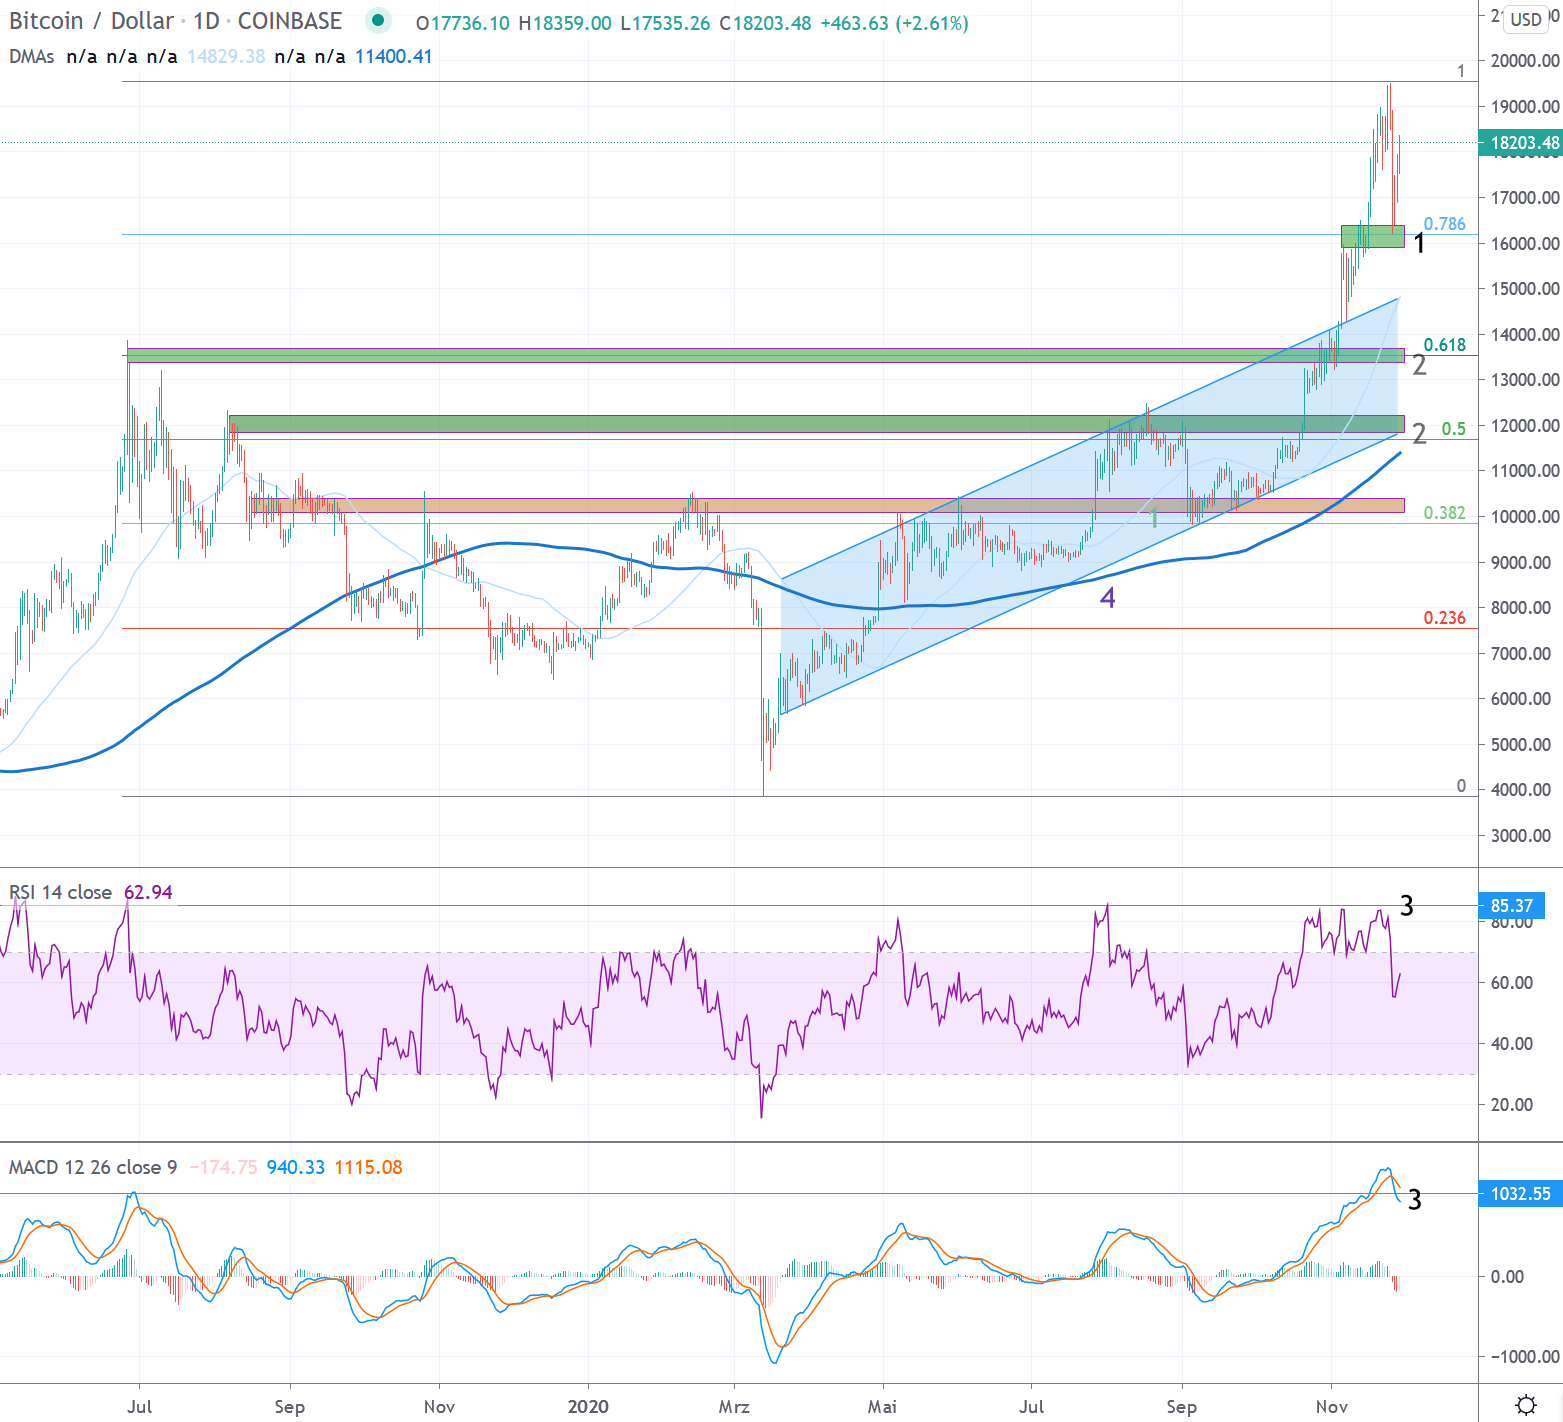Click 2020 on the time axis
Viewport: 1563px width, 1422px height.
590,1405
